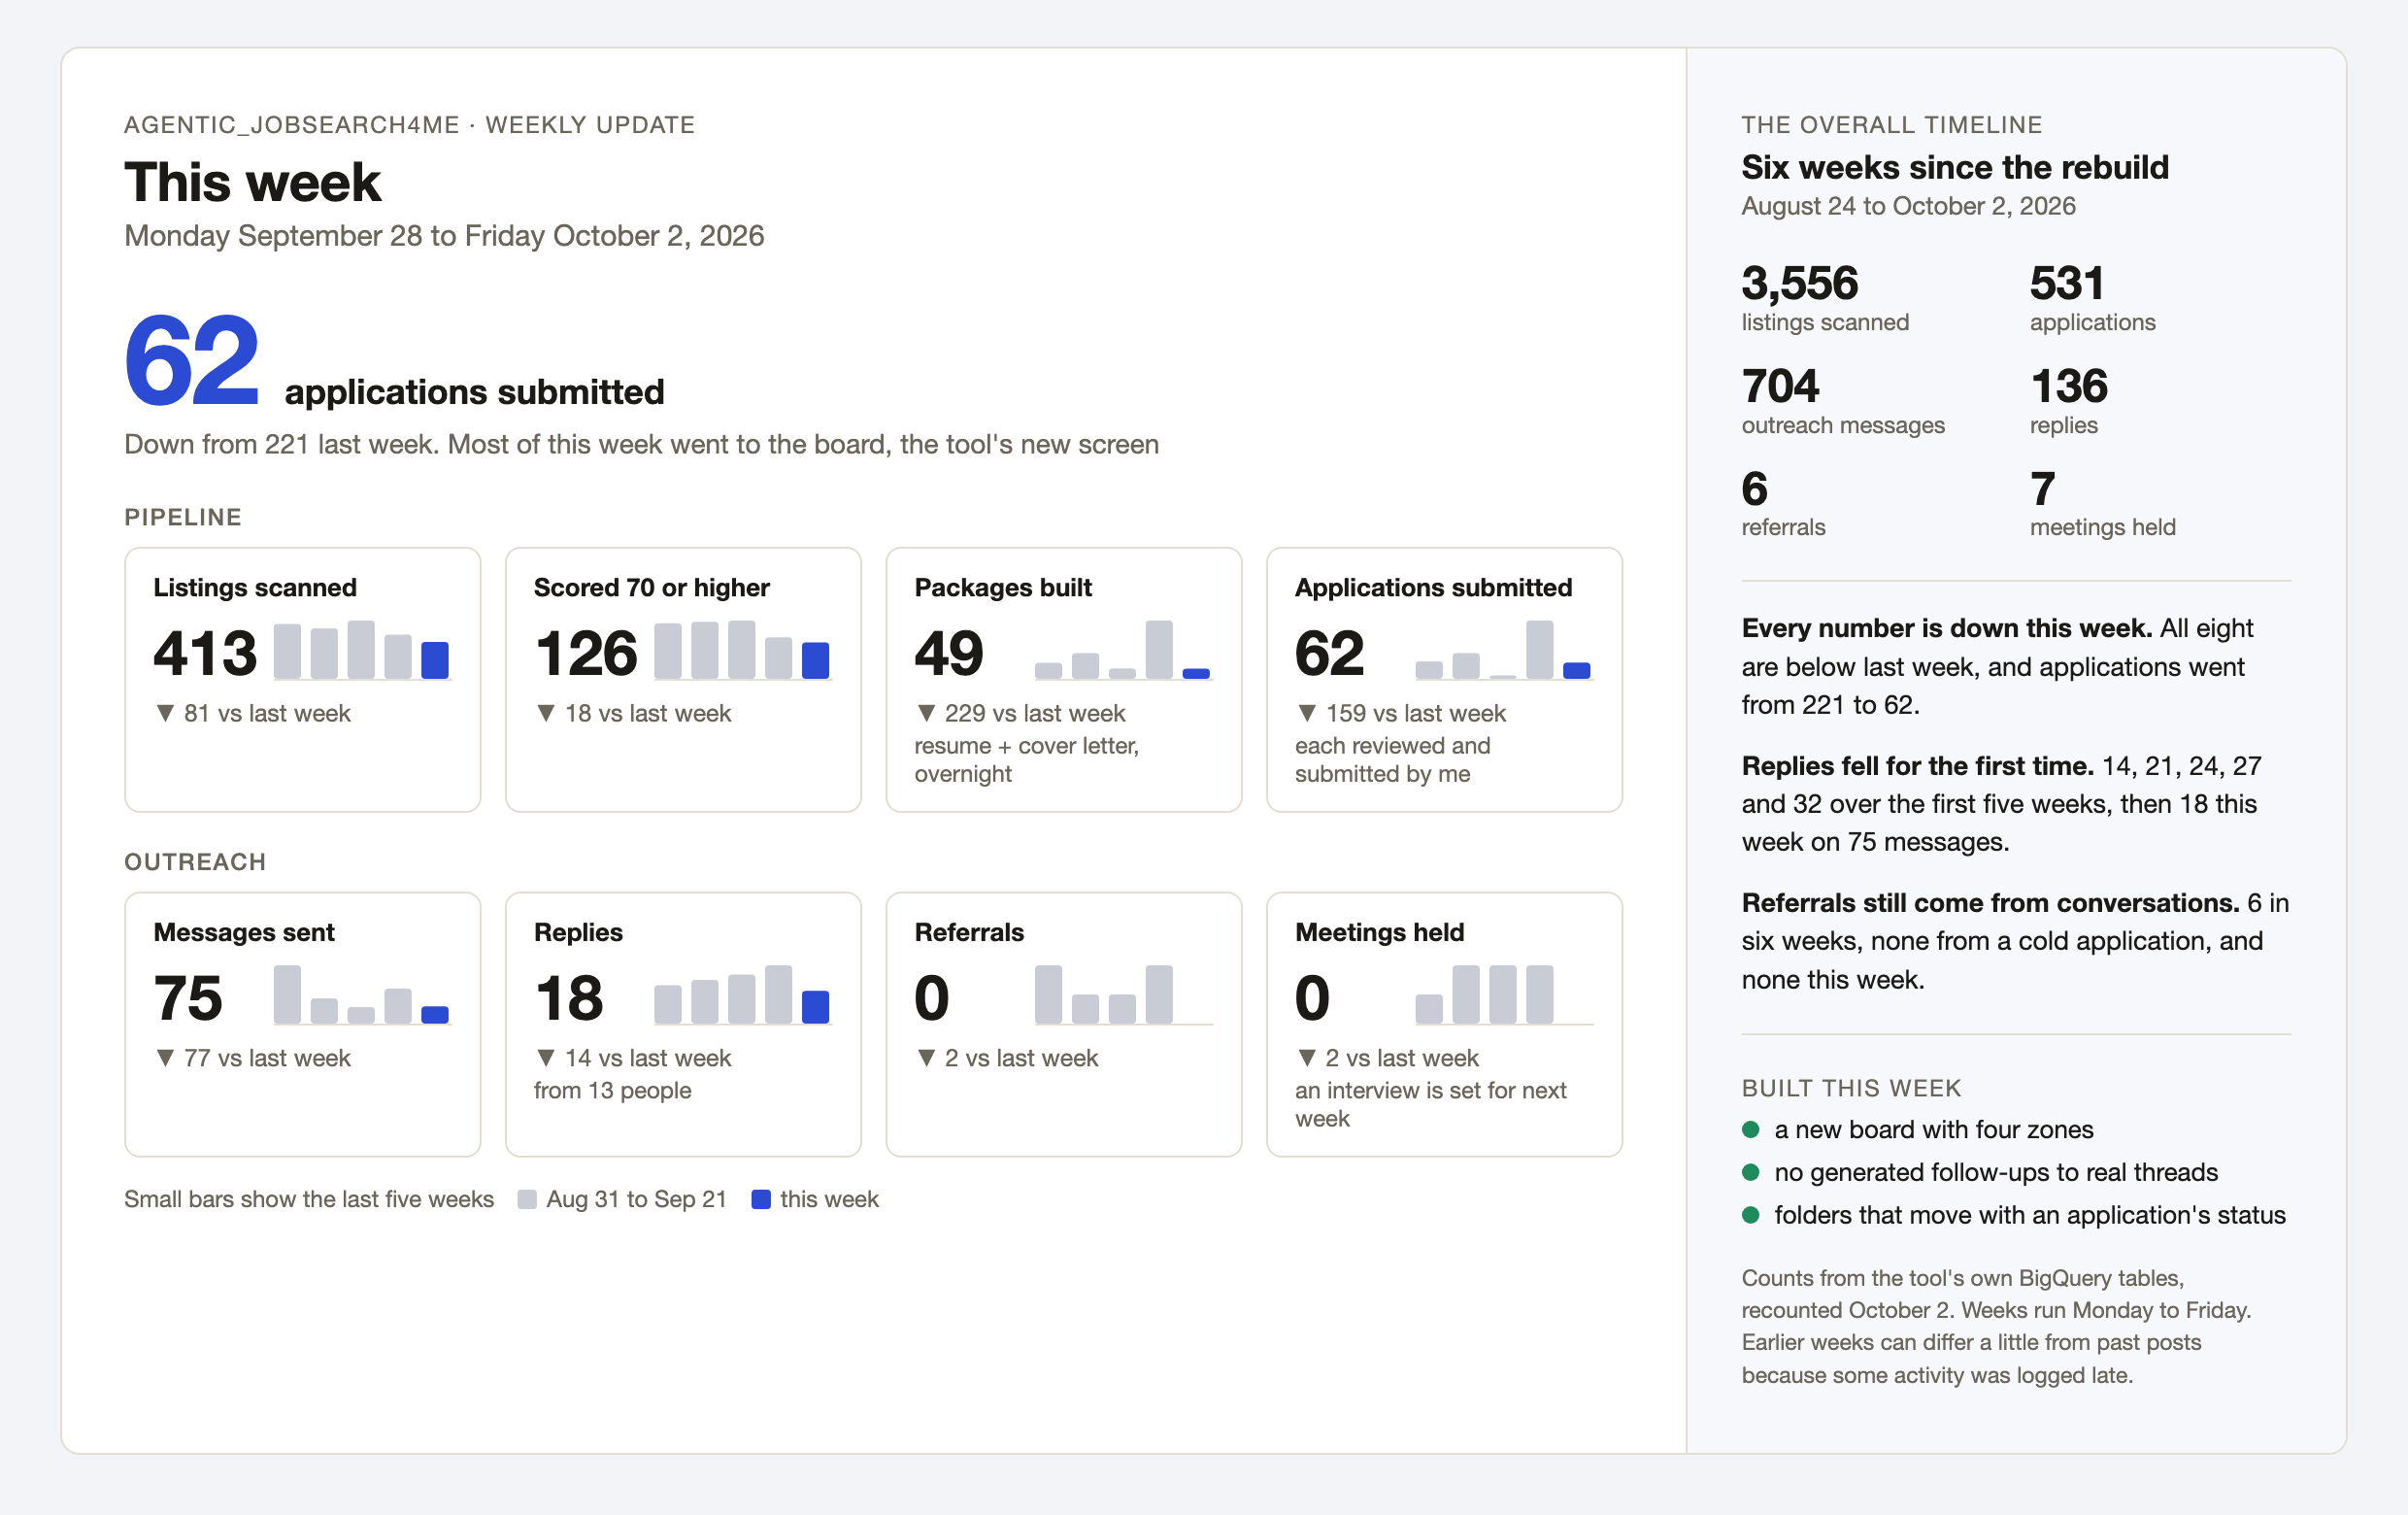Click the '3,556' listings scanned total

tap(1800, 283)
